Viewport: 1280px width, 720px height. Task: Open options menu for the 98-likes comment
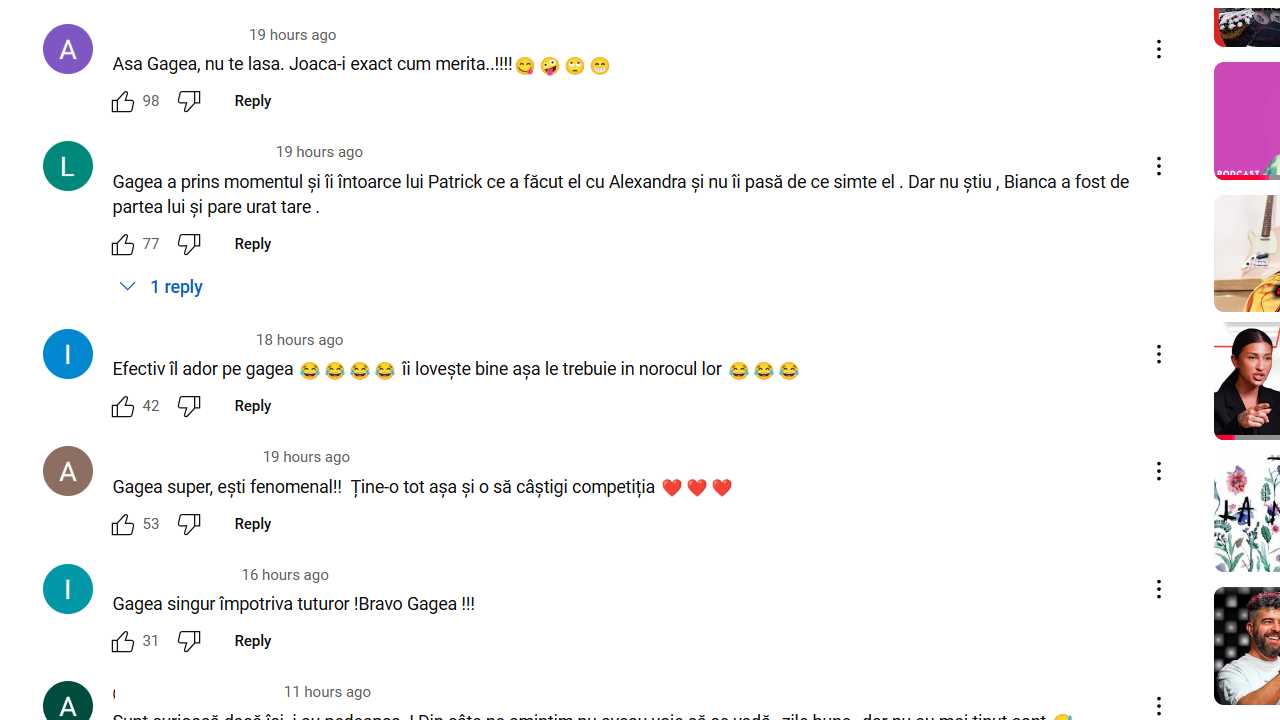coord(1159,49)
